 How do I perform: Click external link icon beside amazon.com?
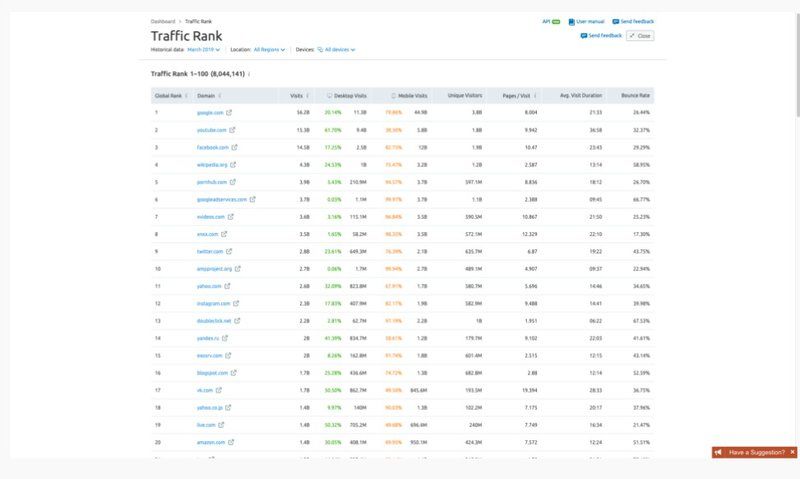click(x=231, y=442)
